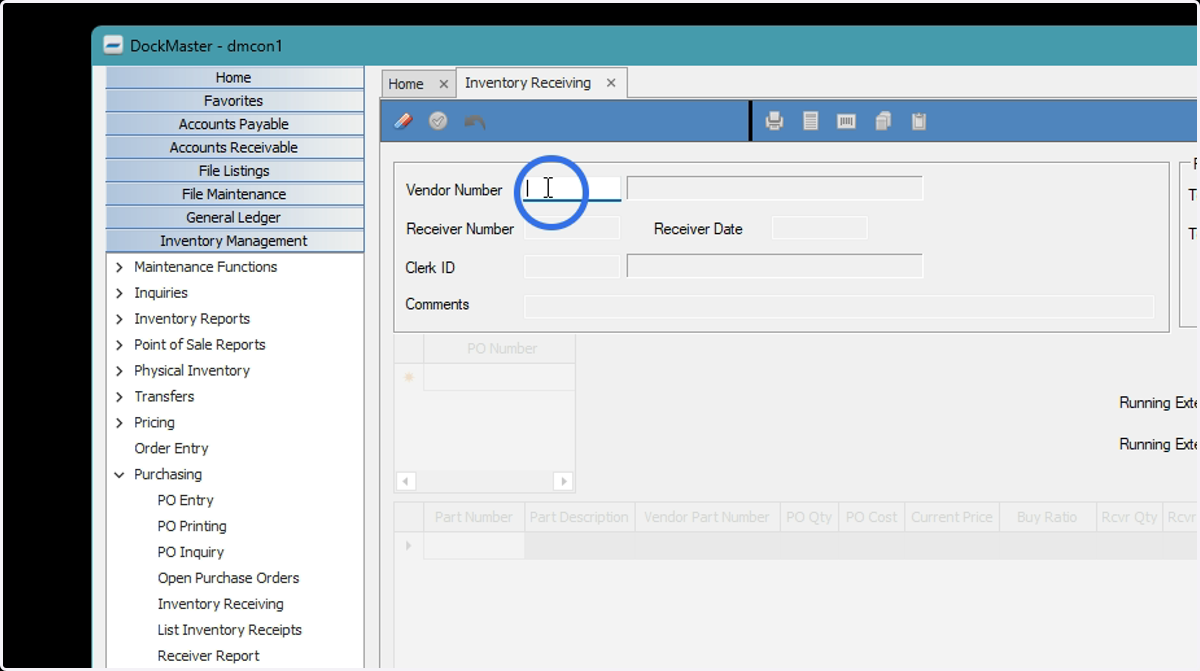1200x671 pixels.
Task: Open the Accounts Payable section
Action: tap(234, 124)
